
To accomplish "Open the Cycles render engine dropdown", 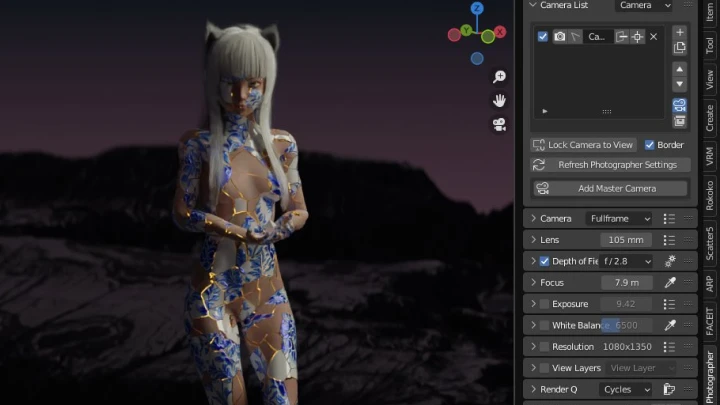I will pyautogui.click(x=625, y=389).
